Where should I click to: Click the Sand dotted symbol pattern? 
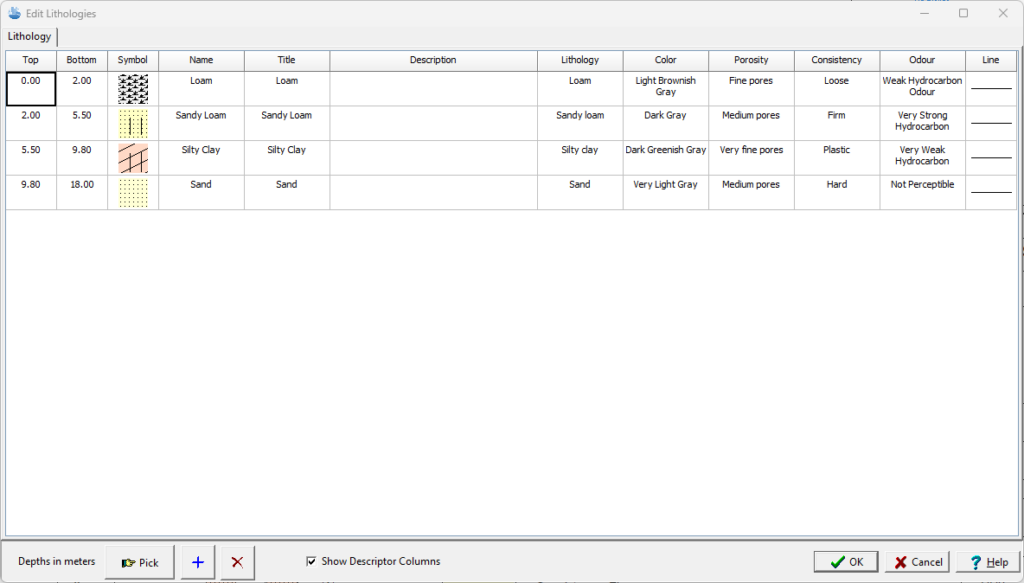[133, 192]
